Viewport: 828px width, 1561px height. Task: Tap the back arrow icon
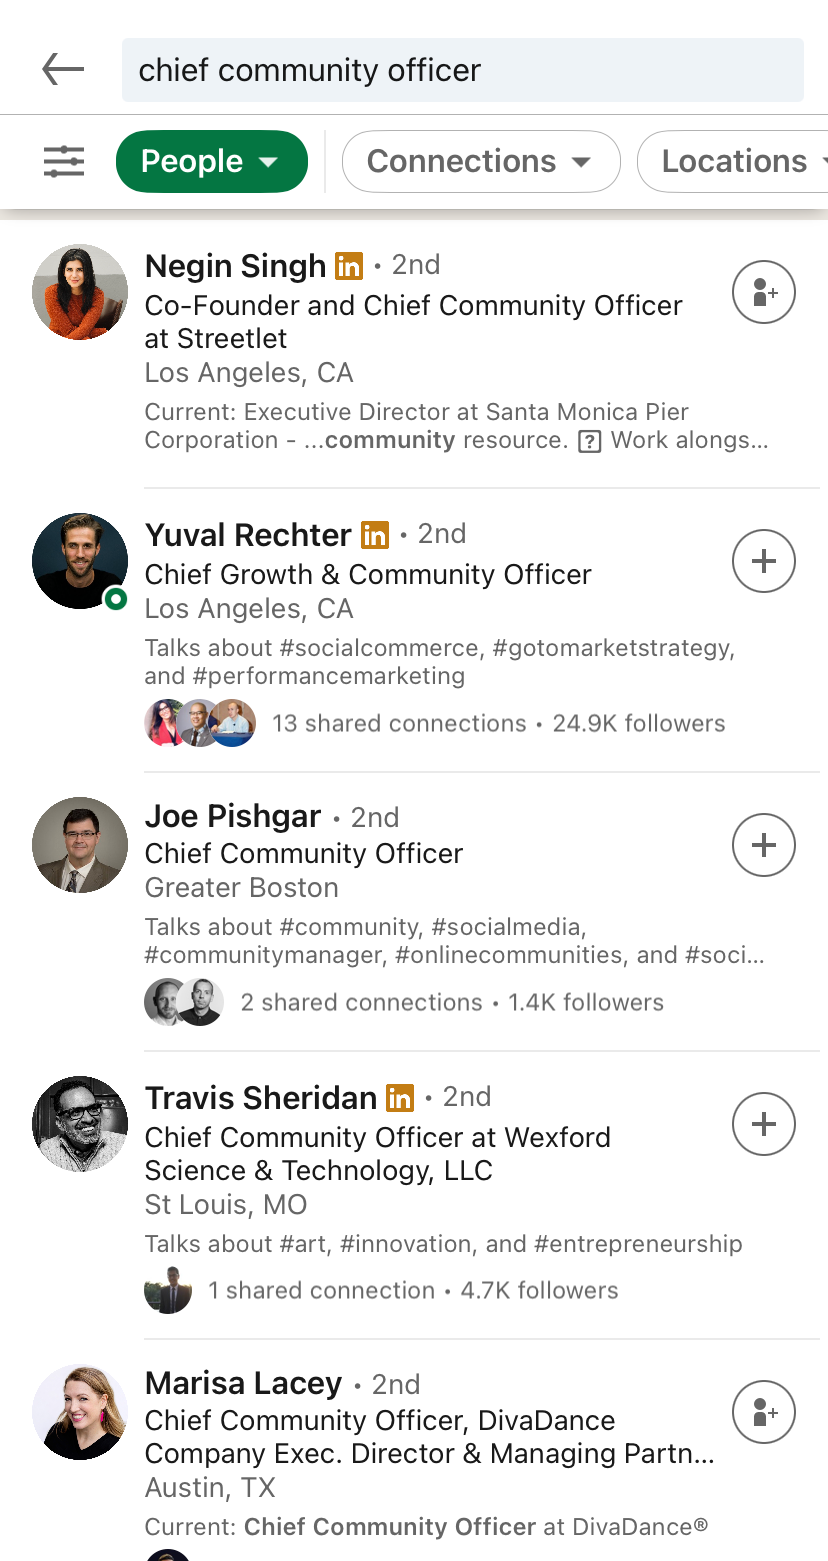point(63,70)
